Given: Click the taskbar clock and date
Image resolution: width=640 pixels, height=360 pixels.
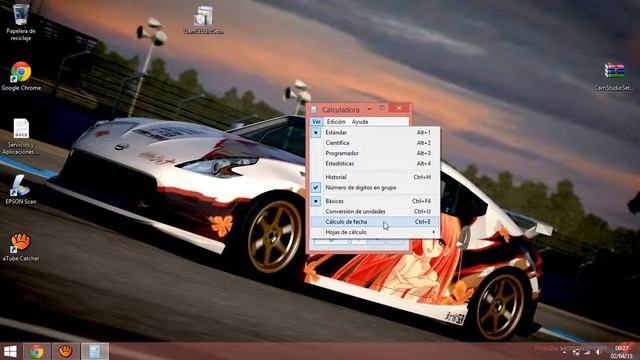Looking at the screenshot, I should click(x=622, y=352).
